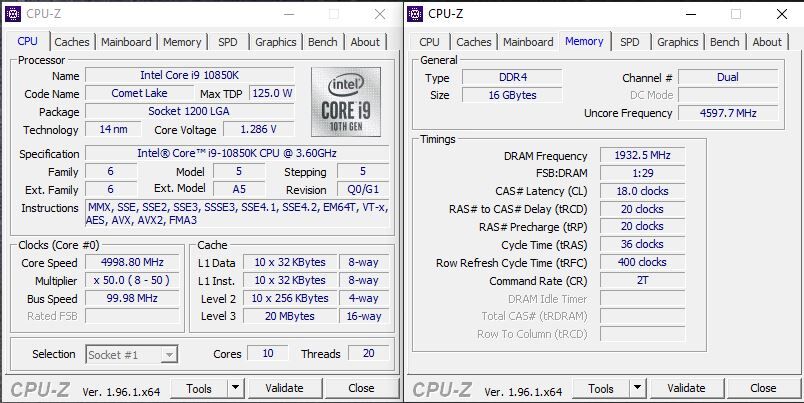Click the Max TDP value '125.0 W'
804x403 pixels.
pyautogui.click(x=272, y=93)
